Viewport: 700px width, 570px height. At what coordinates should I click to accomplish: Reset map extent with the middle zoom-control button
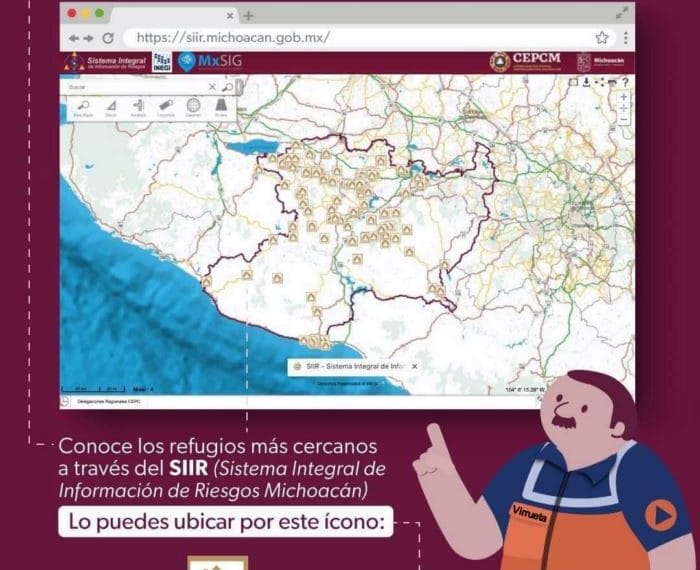(624, 108)
